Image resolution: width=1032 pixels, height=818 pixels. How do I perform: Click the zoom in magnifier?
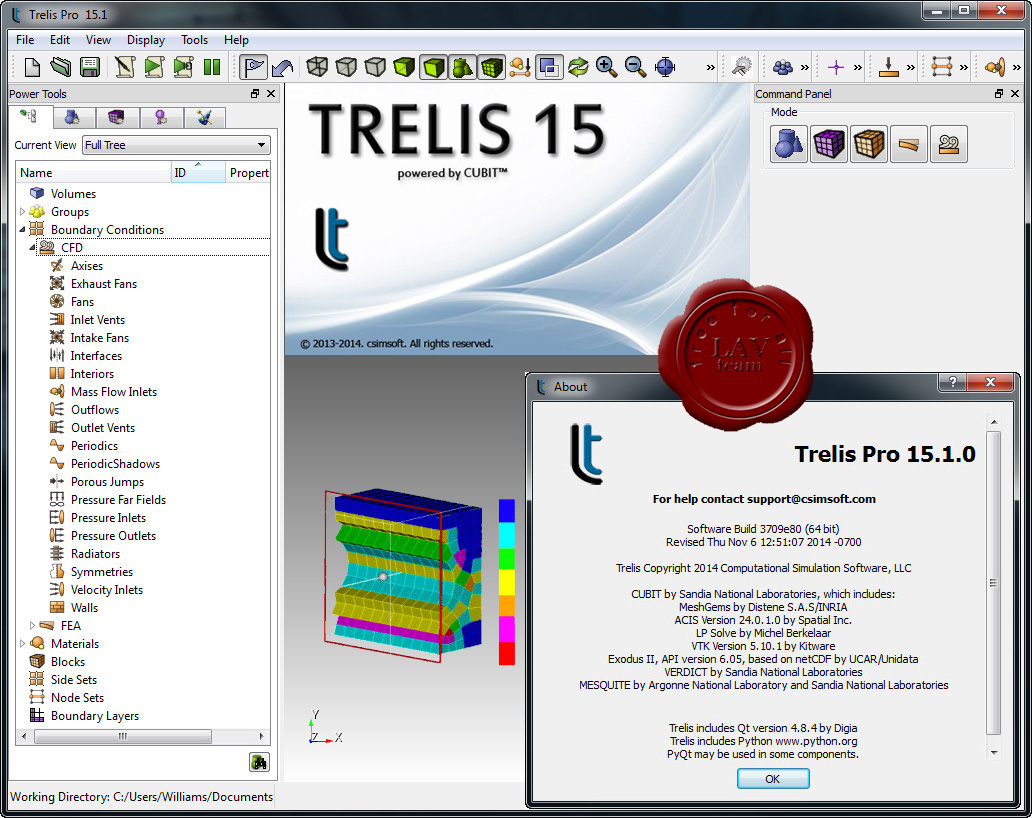[x=606, y=67]
